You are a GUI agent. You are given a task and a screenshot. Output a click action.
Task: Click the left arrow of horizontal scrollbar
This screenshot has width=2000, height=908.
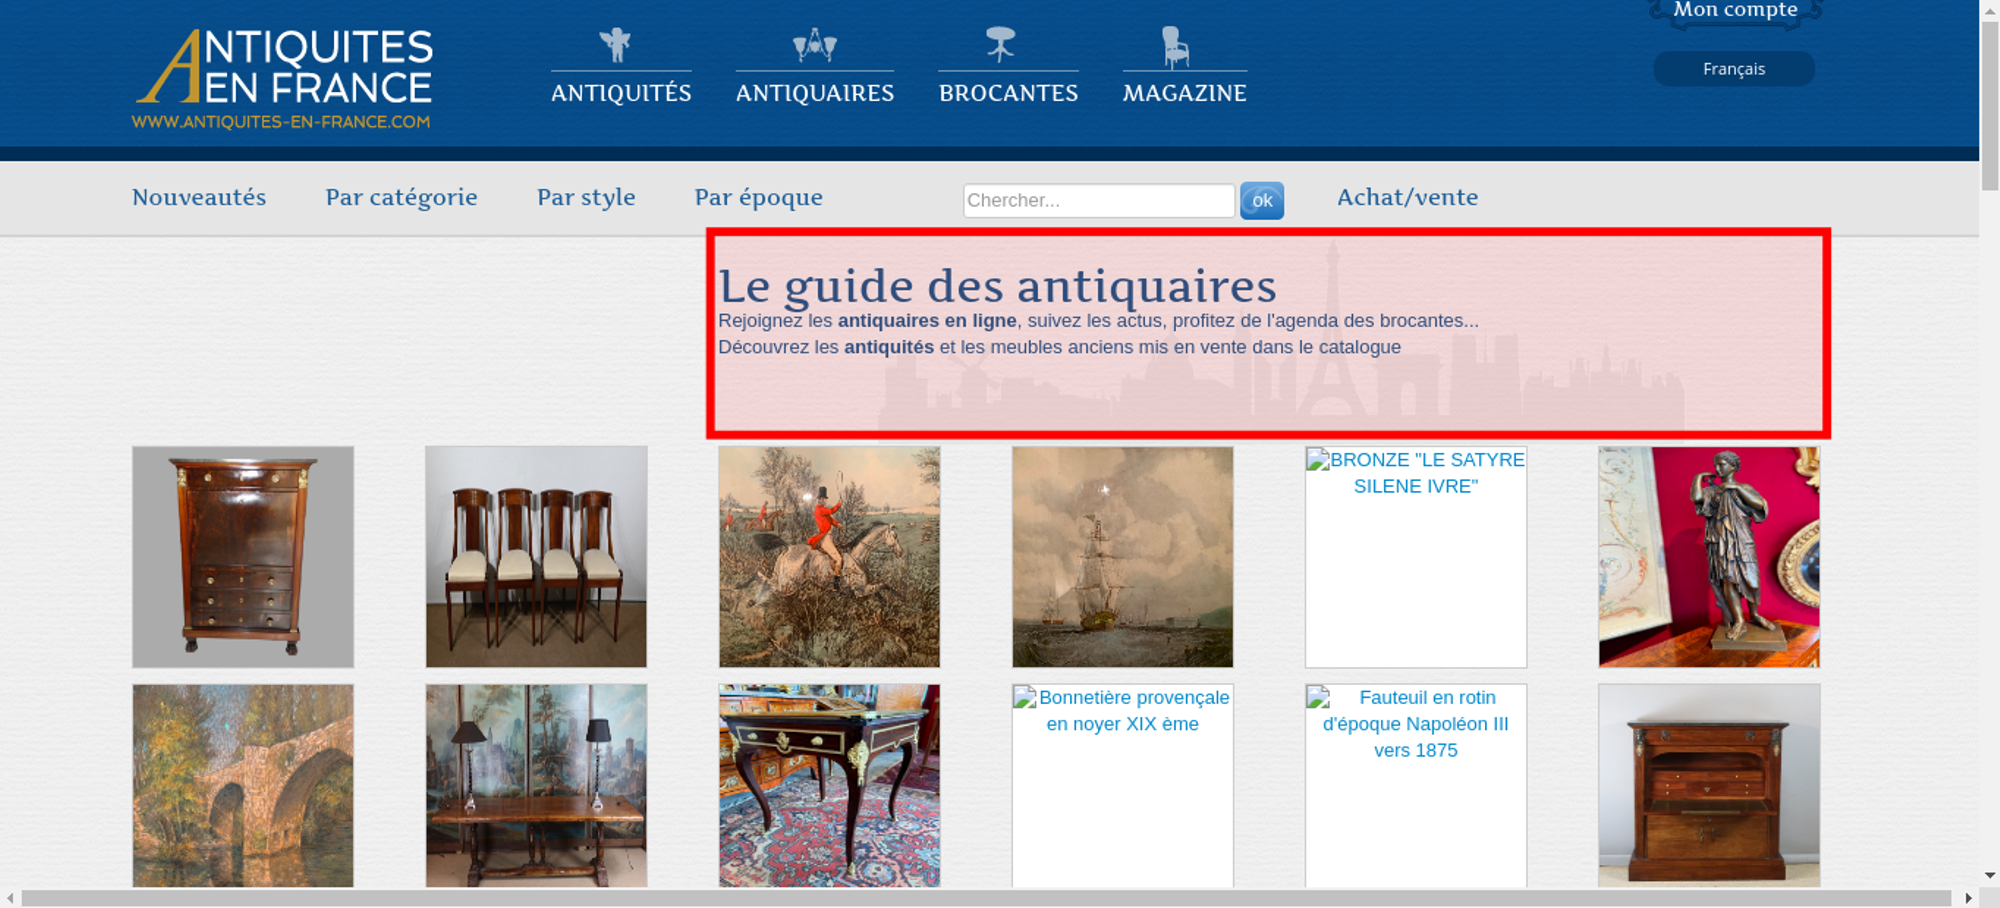click(10, 898)
